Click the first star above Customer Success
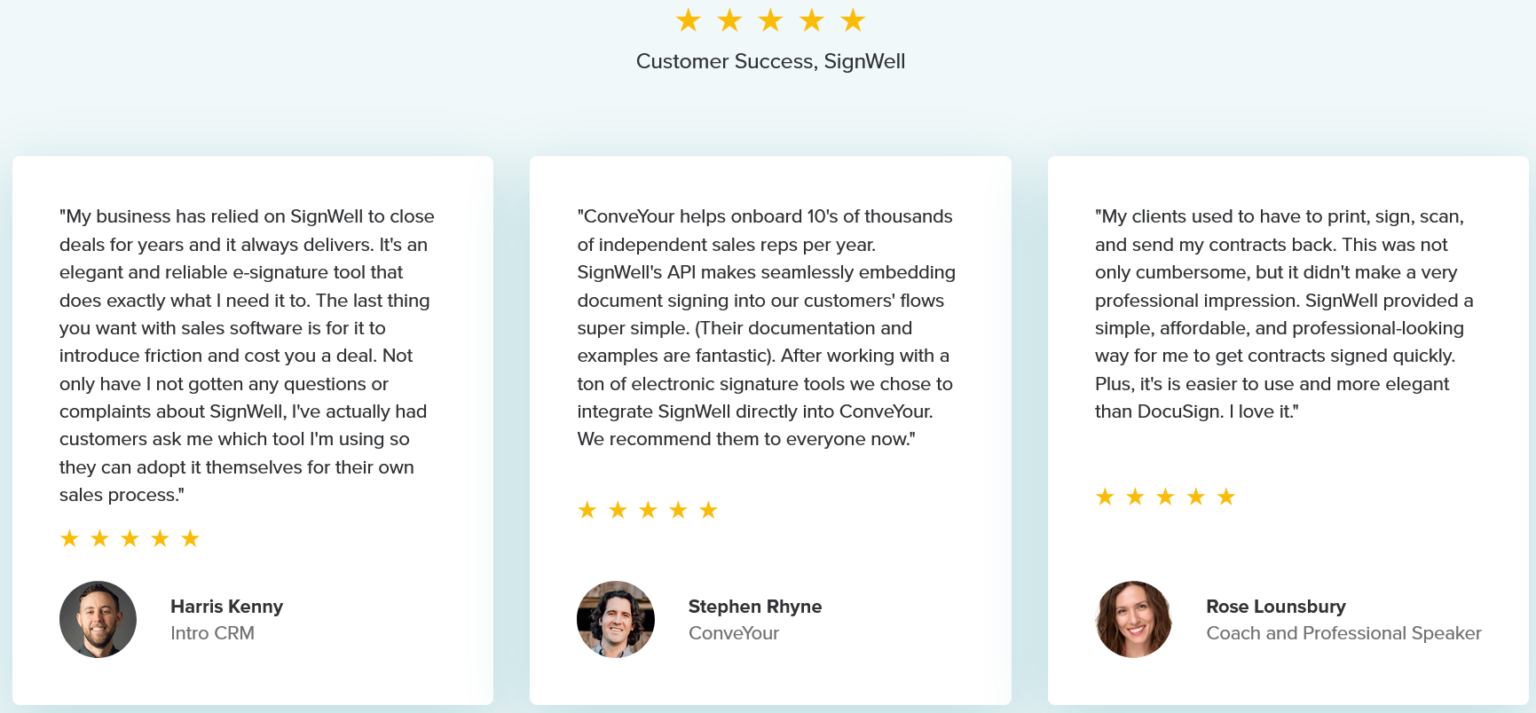 (x=688, y=20)
